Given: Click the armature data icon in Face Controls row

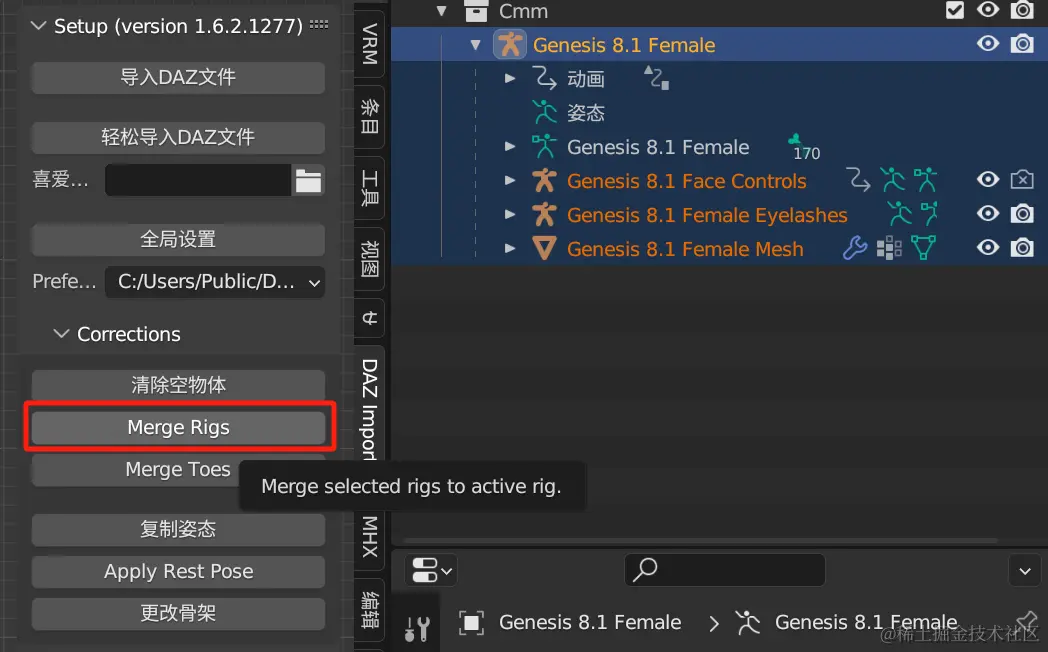Looking at the screenshot, I should coord(926,180).
